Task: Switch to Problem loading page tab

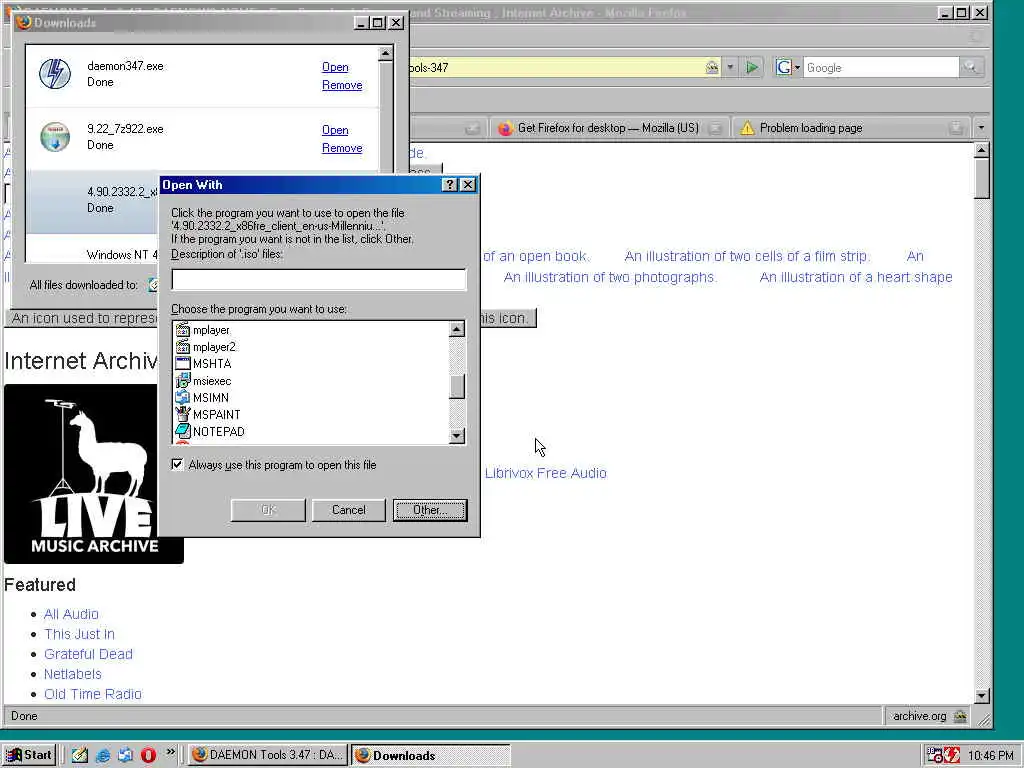Action: click(810, 128)
